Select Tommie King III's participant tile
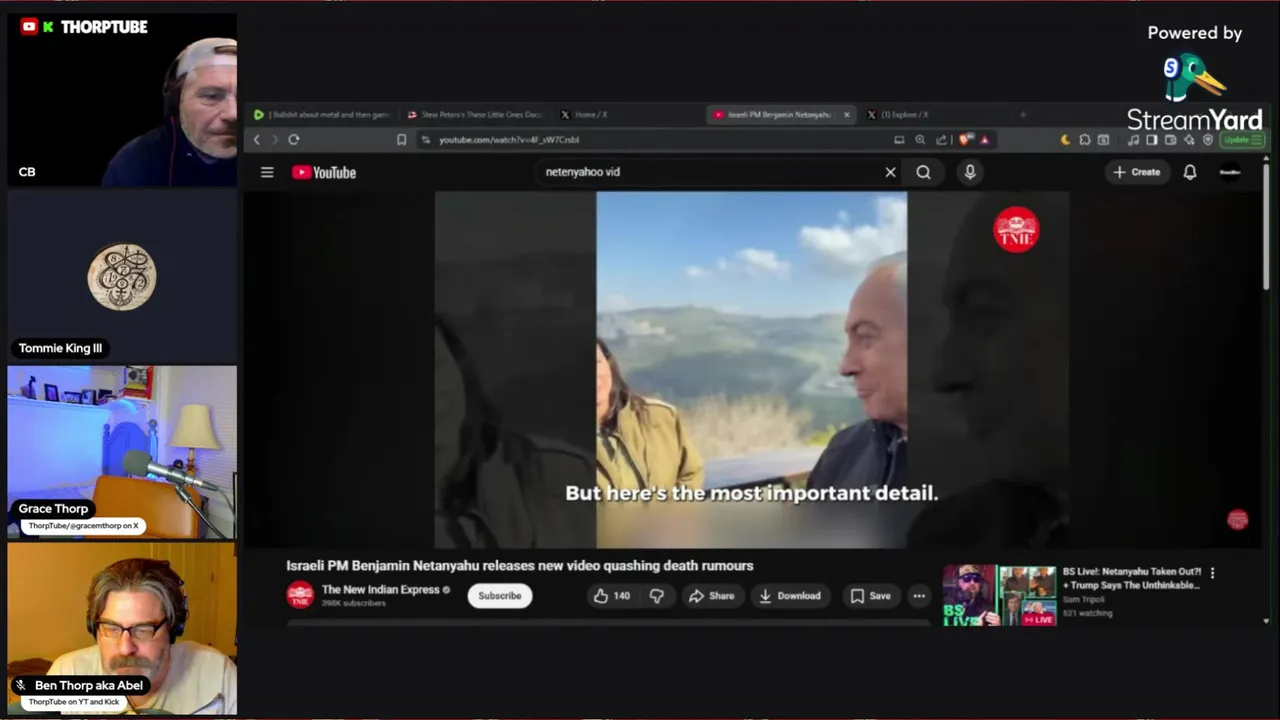The image size is (1280, 720). click(x=122, y=276)
